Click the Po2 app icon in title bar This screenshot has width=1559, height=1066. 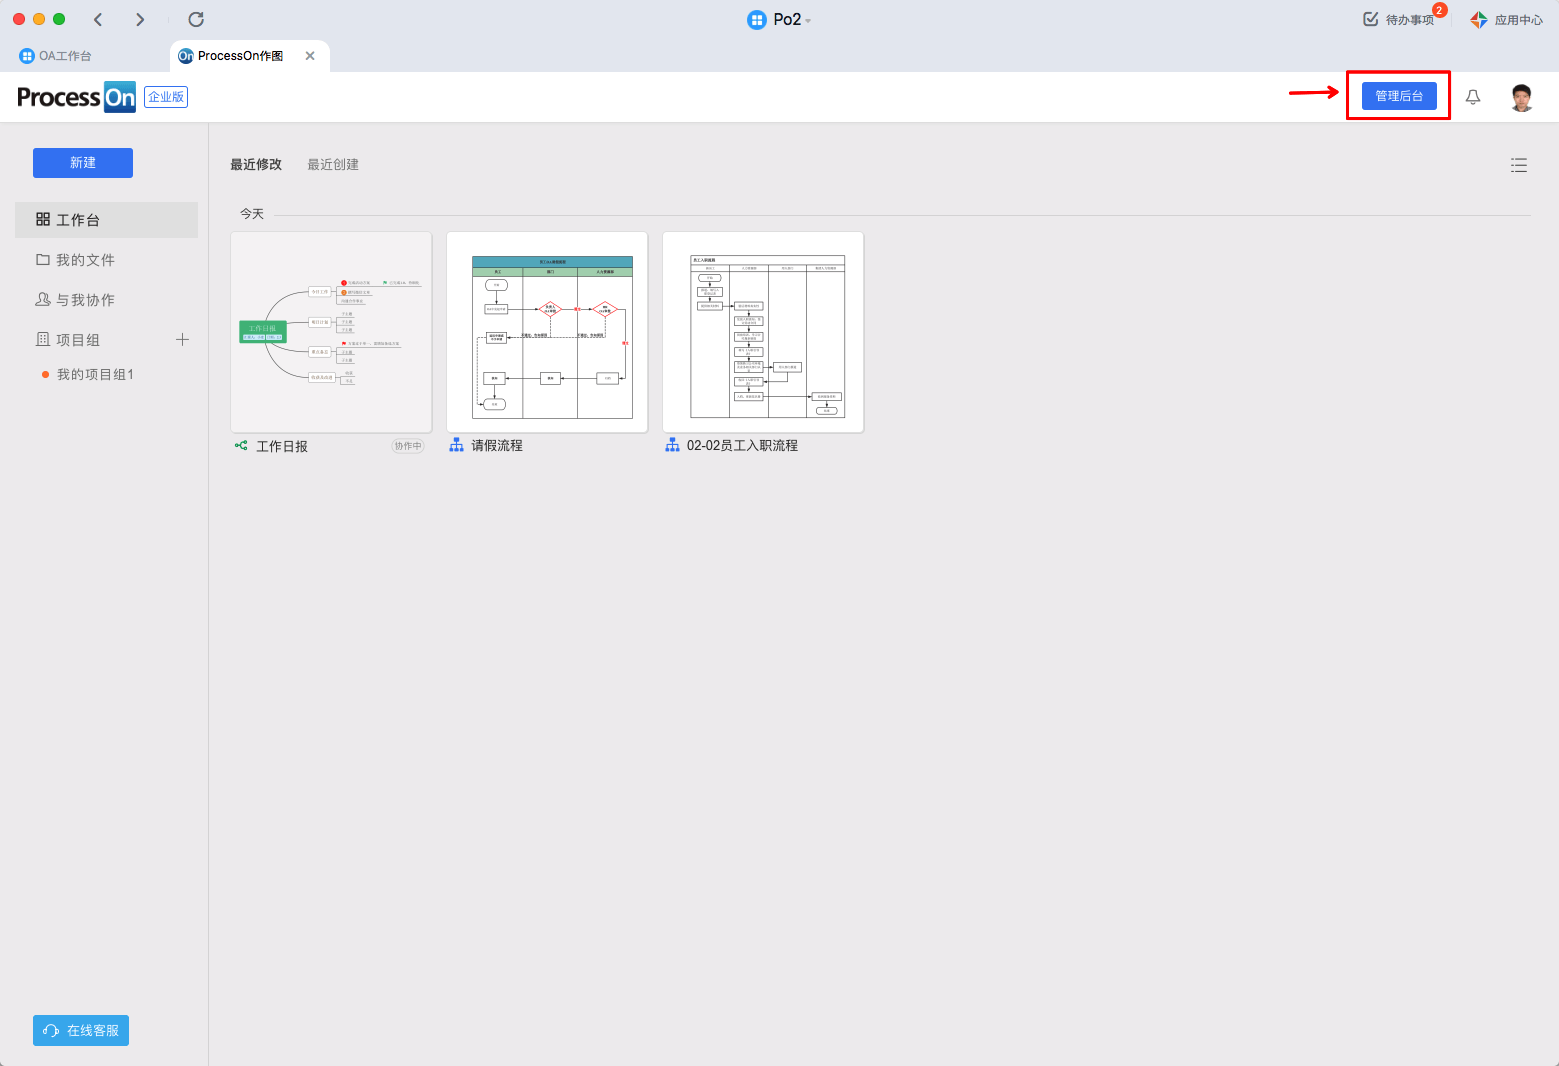click(x=757, y=19)
